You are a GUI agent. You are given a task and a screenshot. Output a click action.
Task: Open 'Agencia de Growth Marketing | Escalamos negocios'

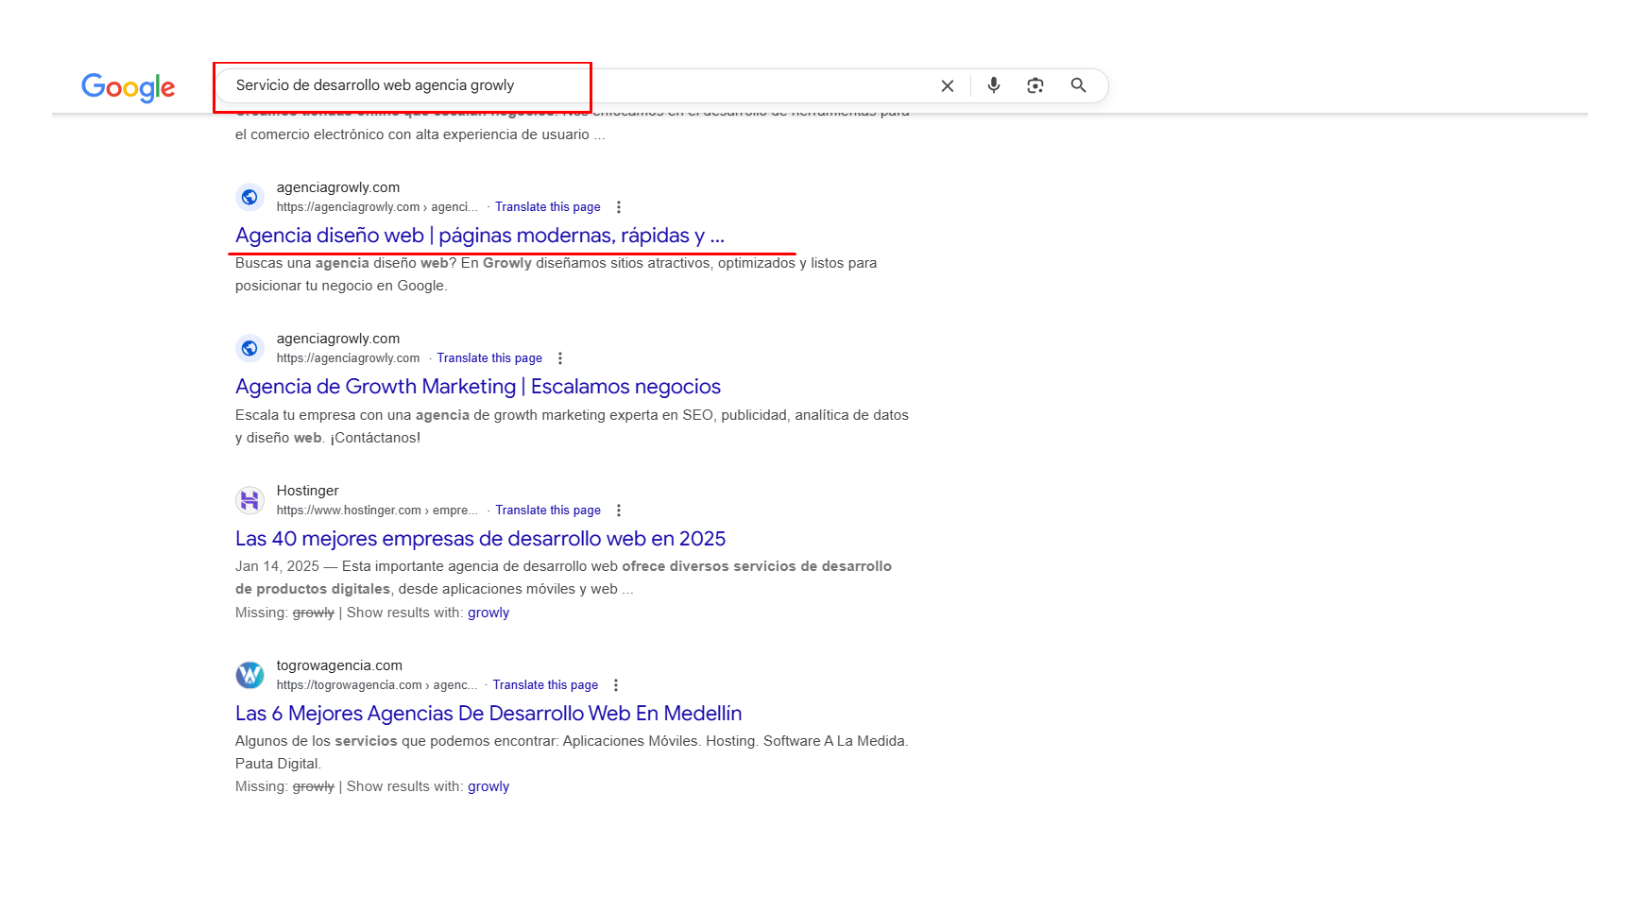pyautogui.click(x=478, y=387)
